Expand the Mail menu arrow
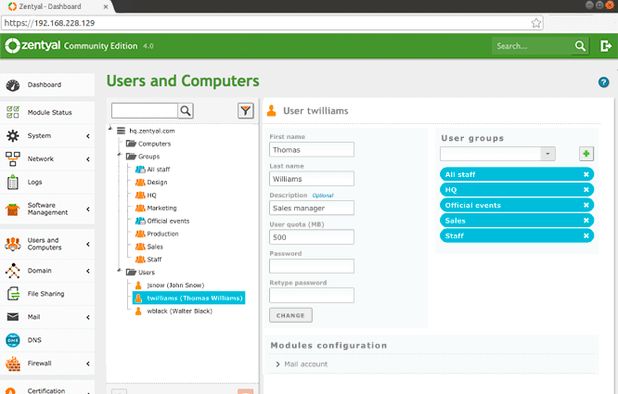The image size is (618, 394). (88, 317)
